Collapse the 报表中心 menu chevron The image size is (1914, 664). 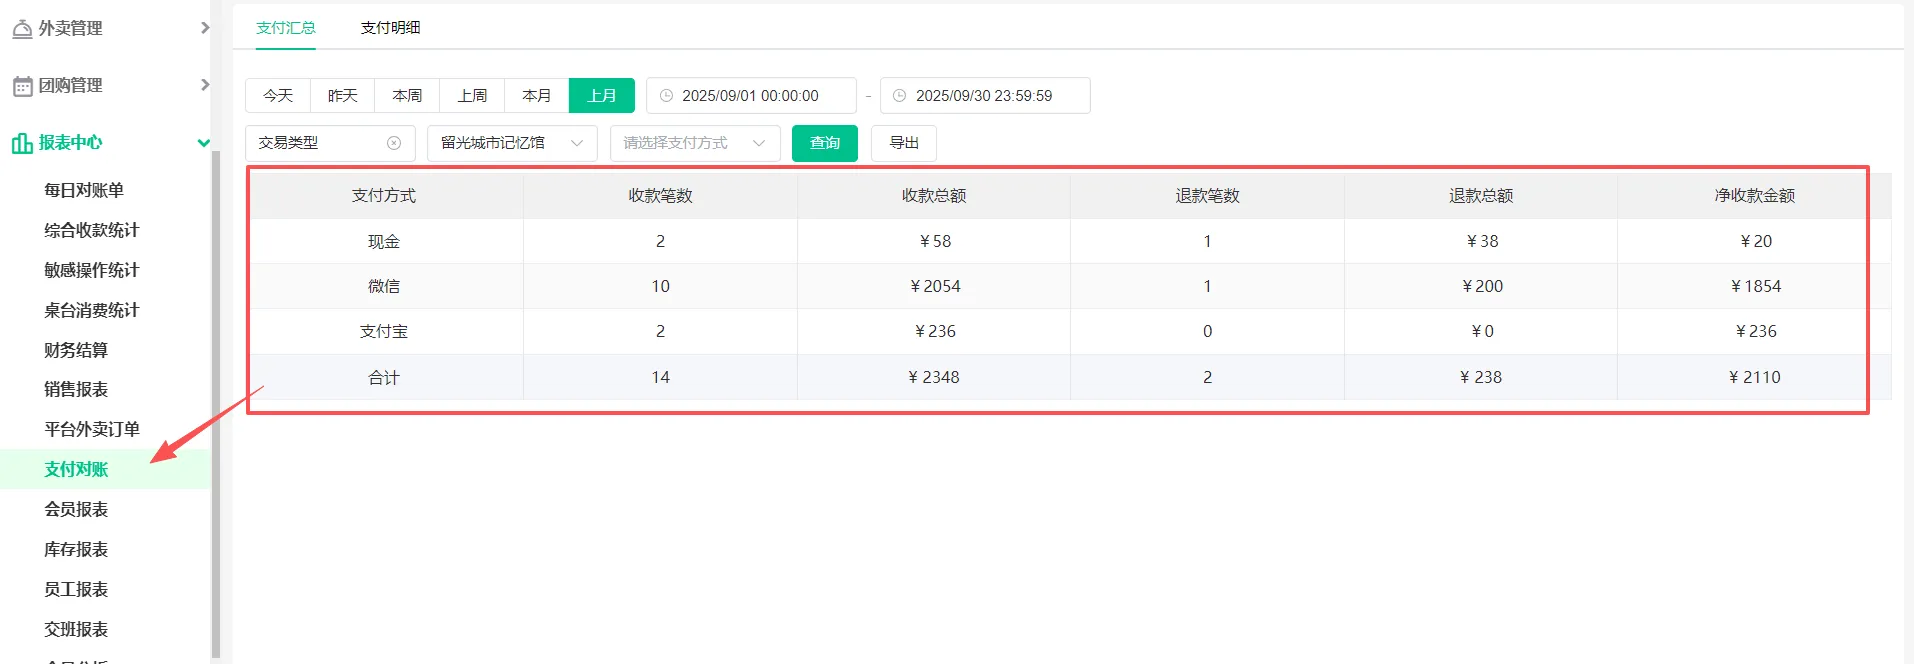click(204, 143)
